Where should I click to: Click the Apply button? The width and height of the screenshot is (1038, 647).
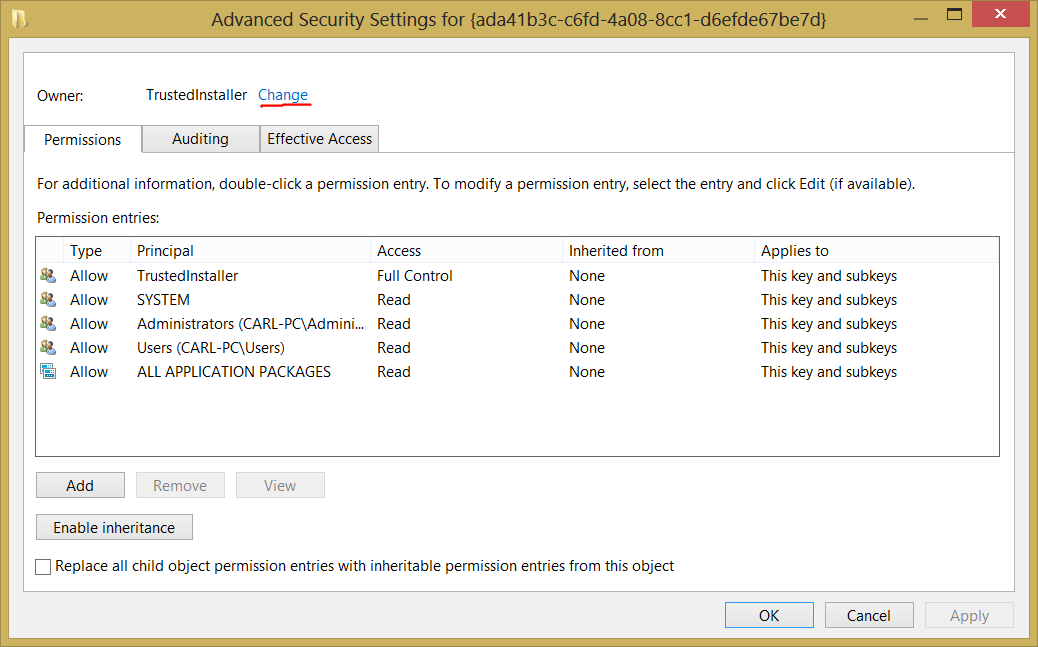[x=969, y=615]
